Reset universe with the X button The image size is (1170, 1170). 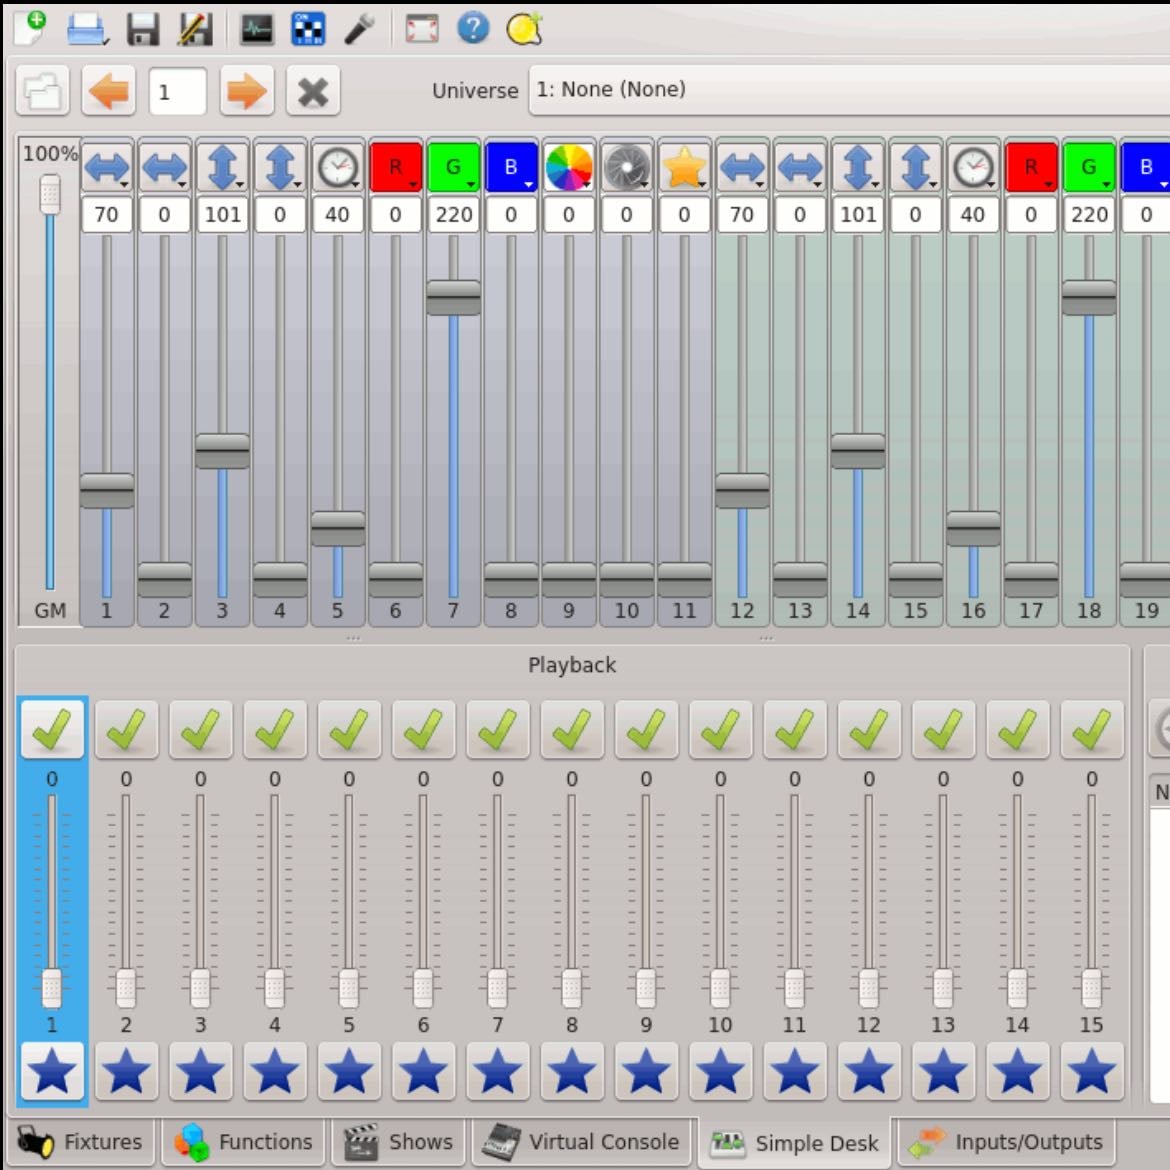click(x=313, y=91)
